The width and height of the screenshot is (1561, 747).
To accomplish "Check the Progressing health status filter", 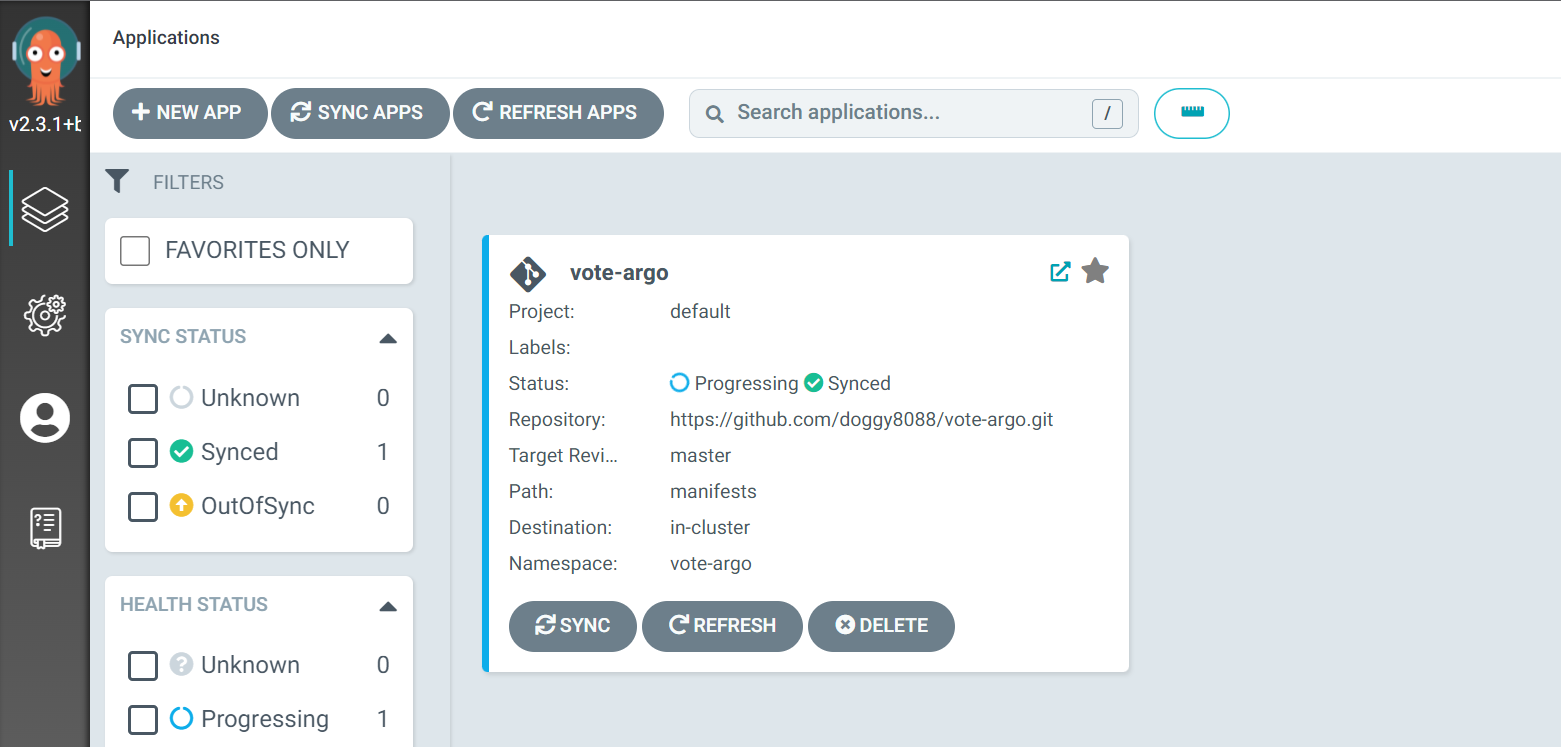I will coord(143,720).
